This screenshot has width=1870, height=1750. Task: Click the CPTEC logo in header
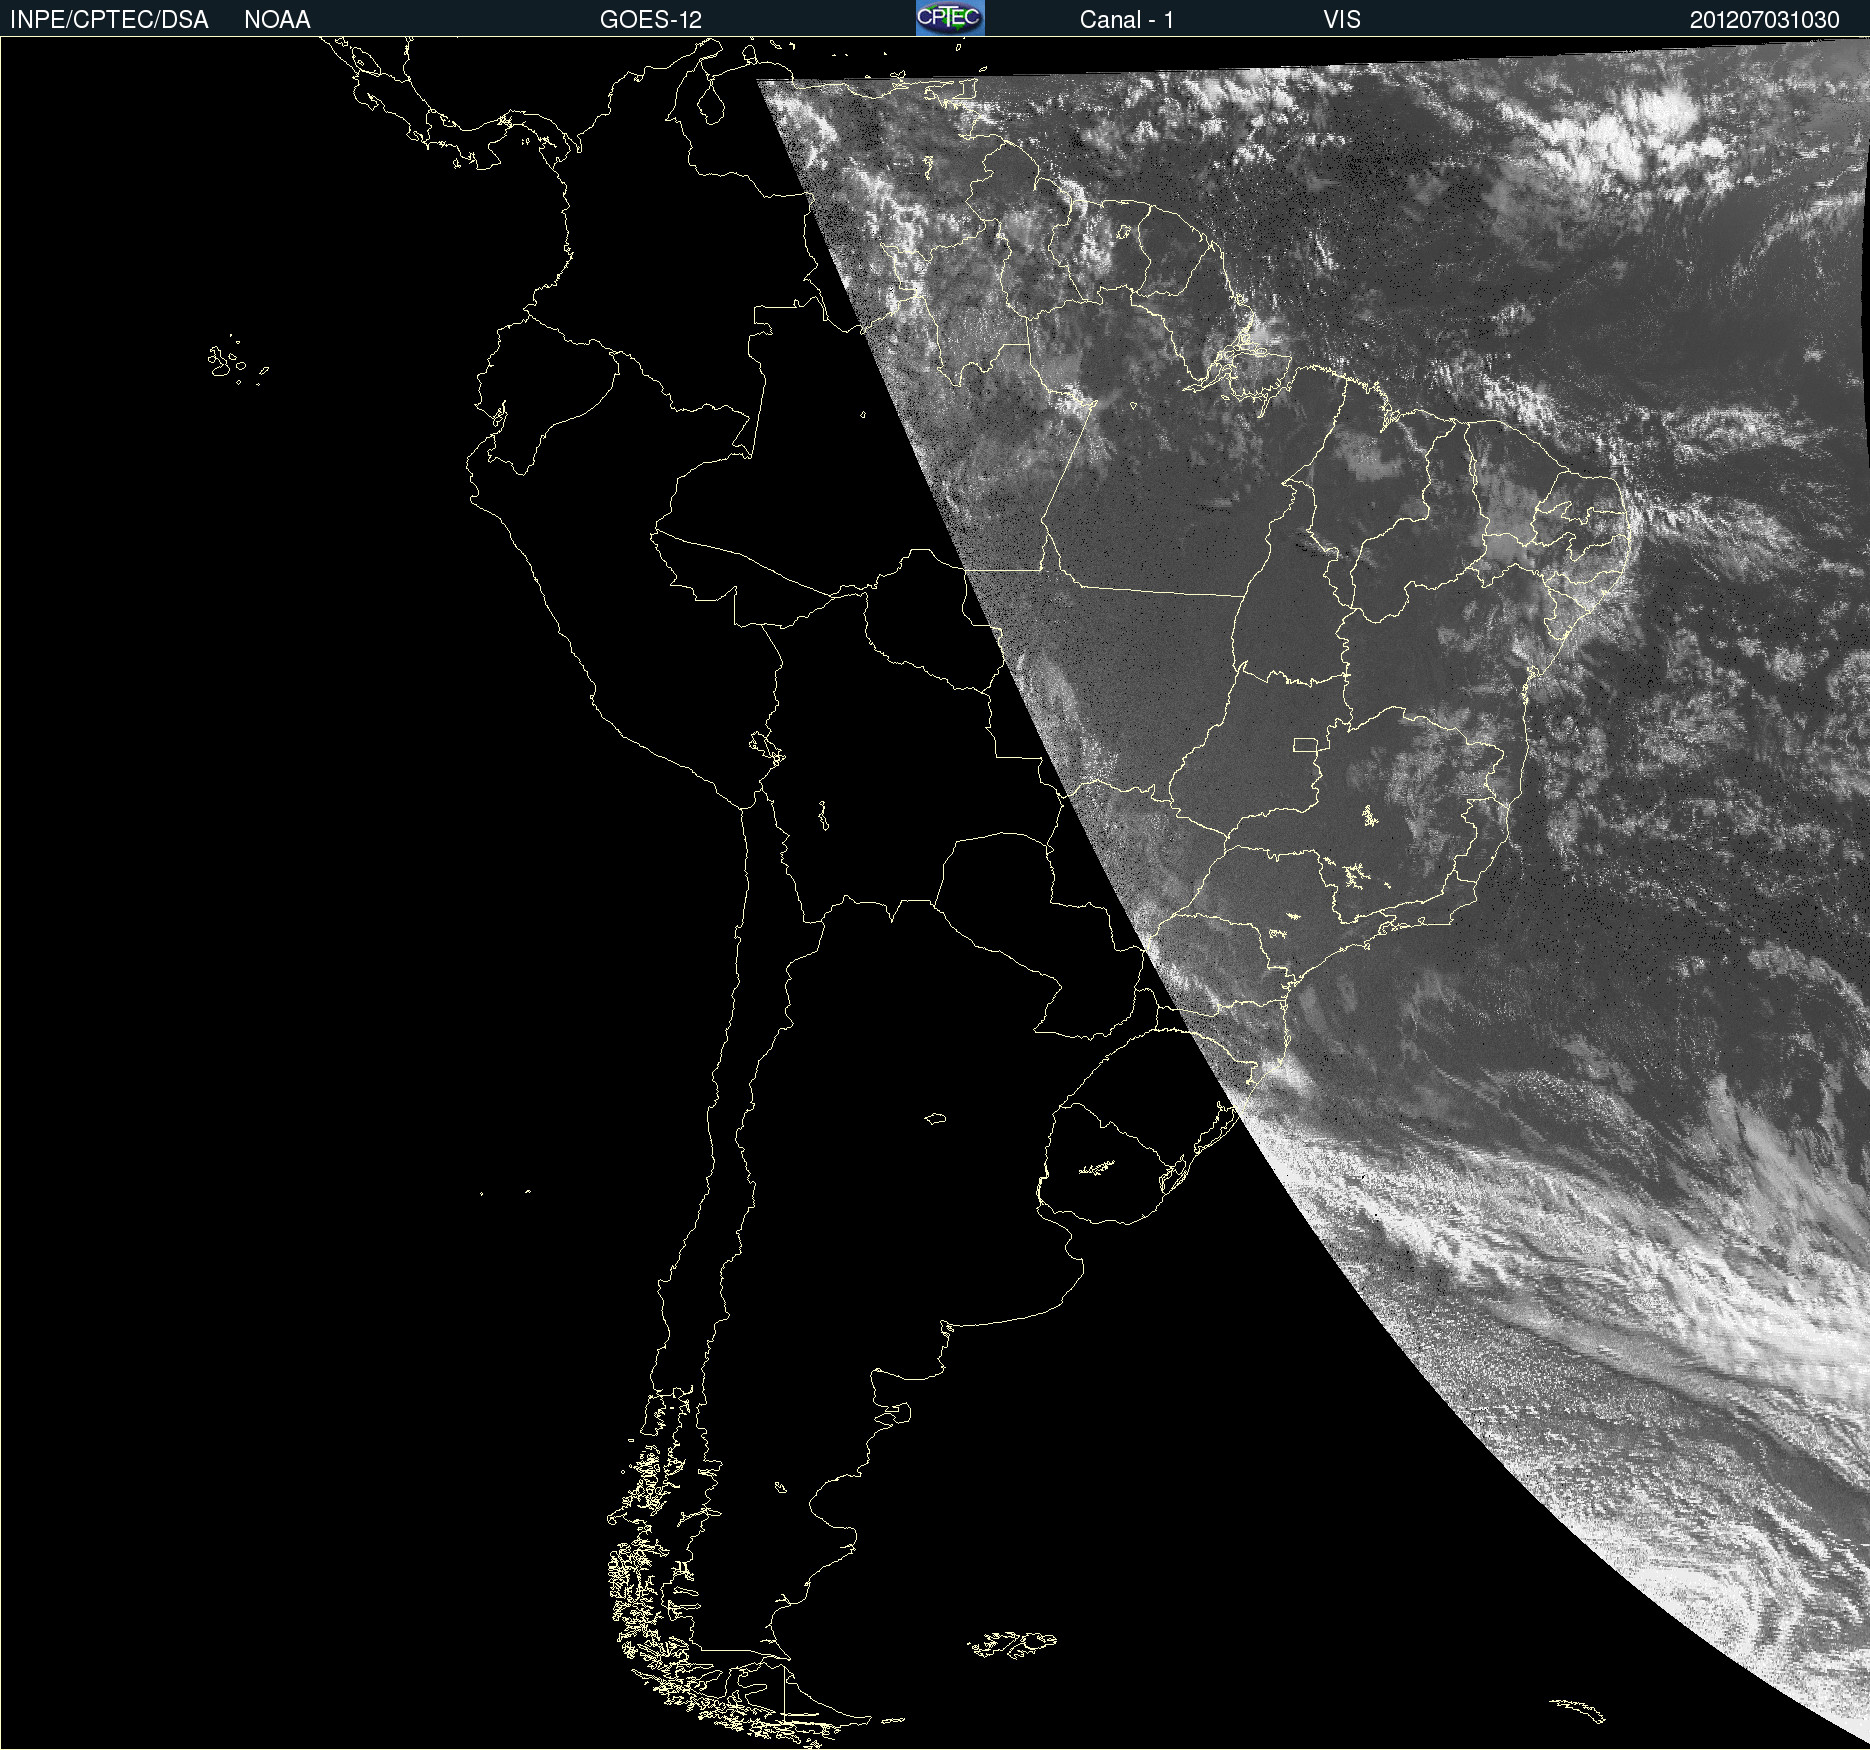[950, 18]
